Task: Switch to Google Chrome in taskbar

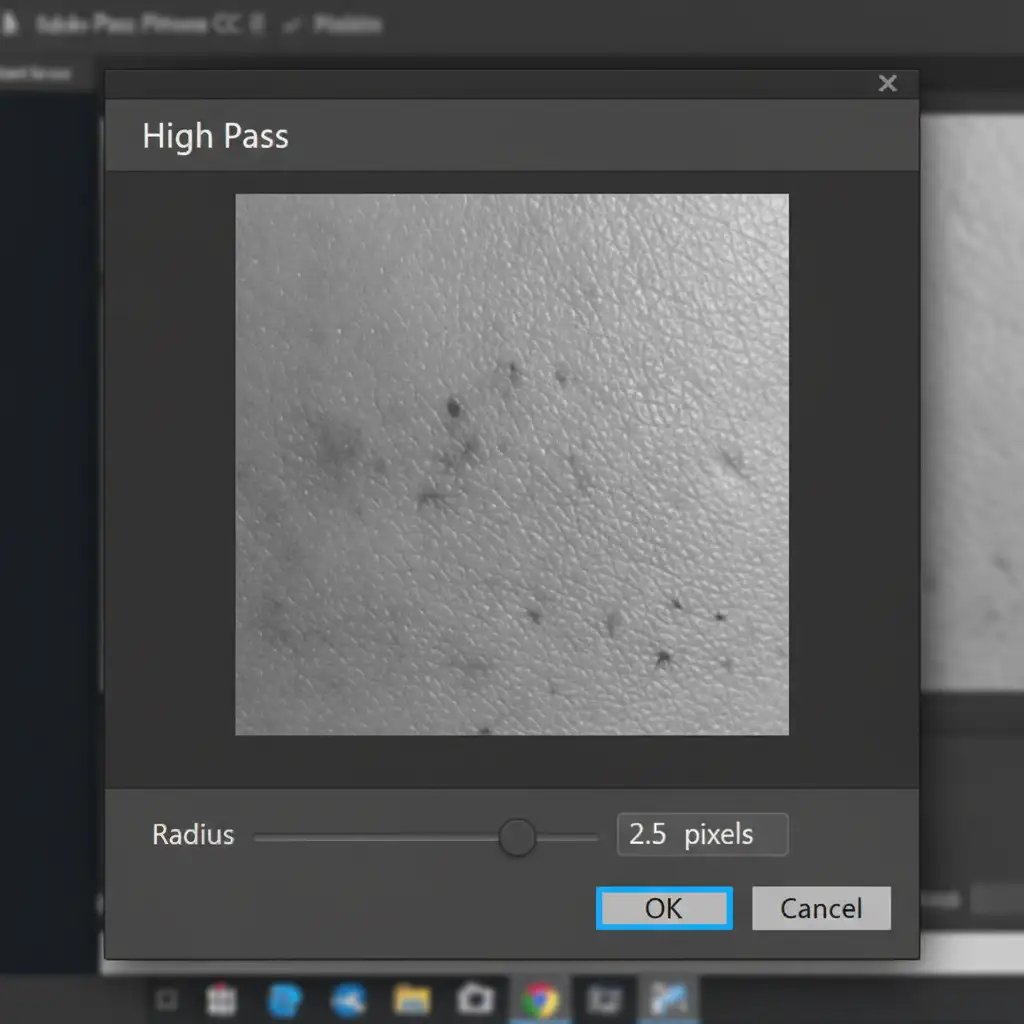Action: (540, 999)
